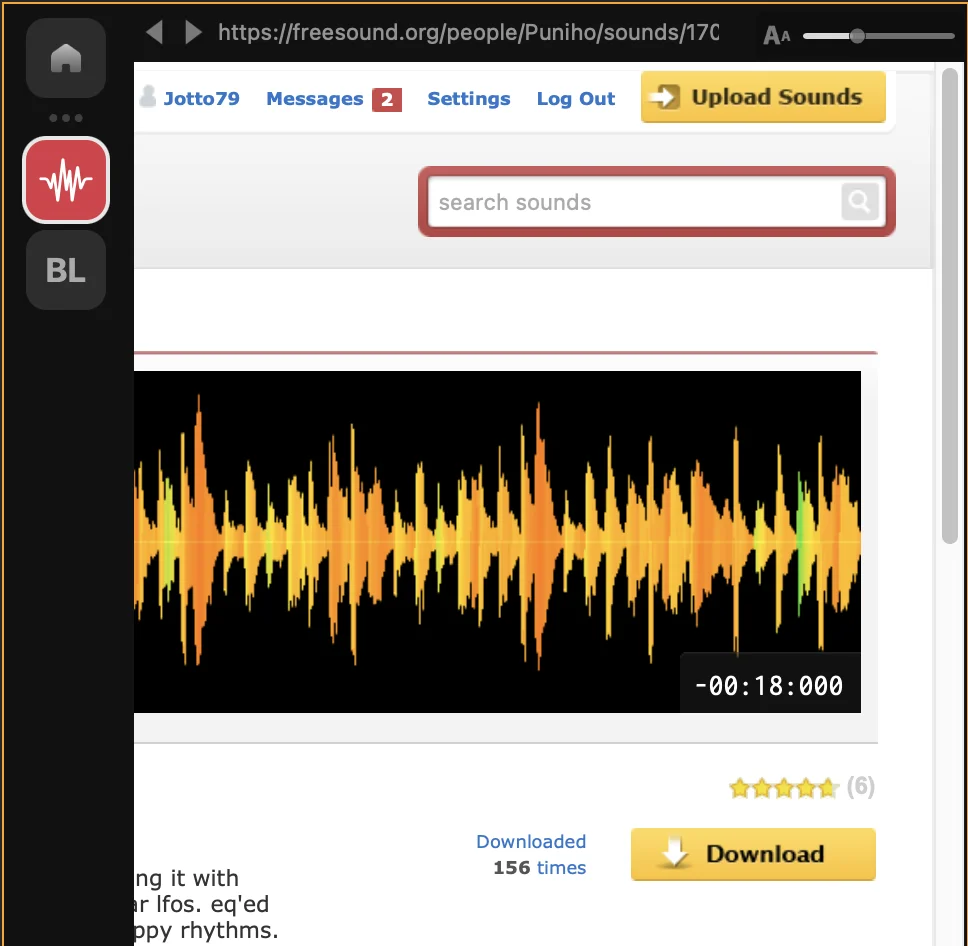
Task: Click the waveform player to seek
Action: click(x=497, y=542)
